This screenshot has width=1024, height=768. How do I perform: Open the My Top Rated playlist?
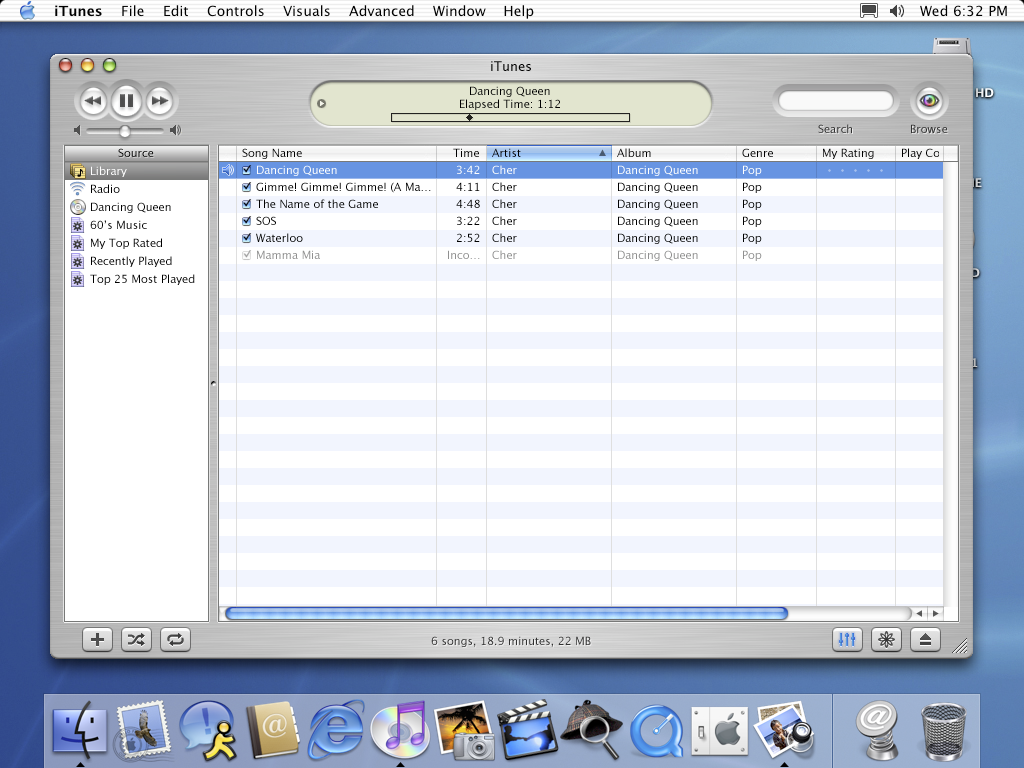click(136, 243)
